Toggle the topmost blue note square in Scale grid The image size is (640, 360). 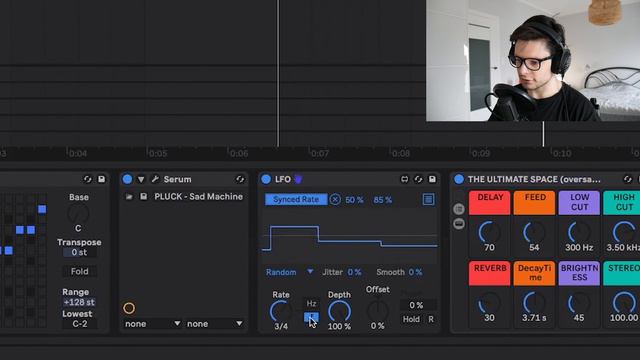click(42, 209)
